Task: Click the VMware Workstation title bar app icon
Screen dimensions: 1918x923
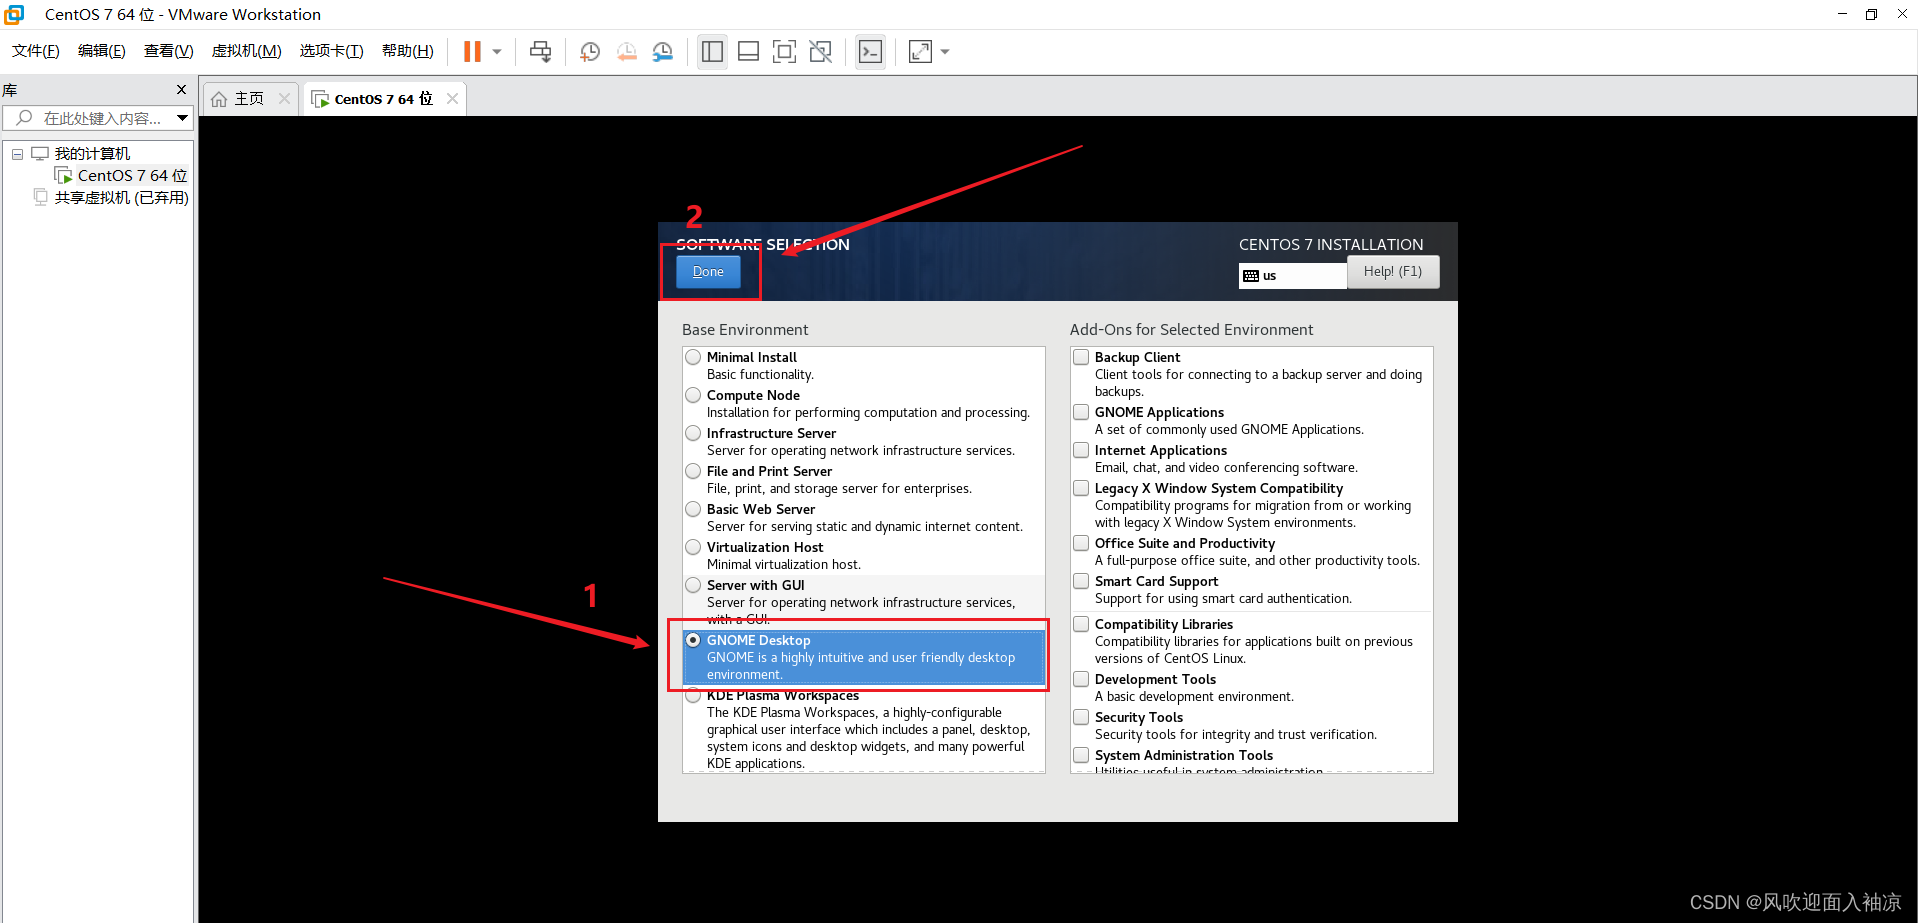Action: click(x=14, y=14)
